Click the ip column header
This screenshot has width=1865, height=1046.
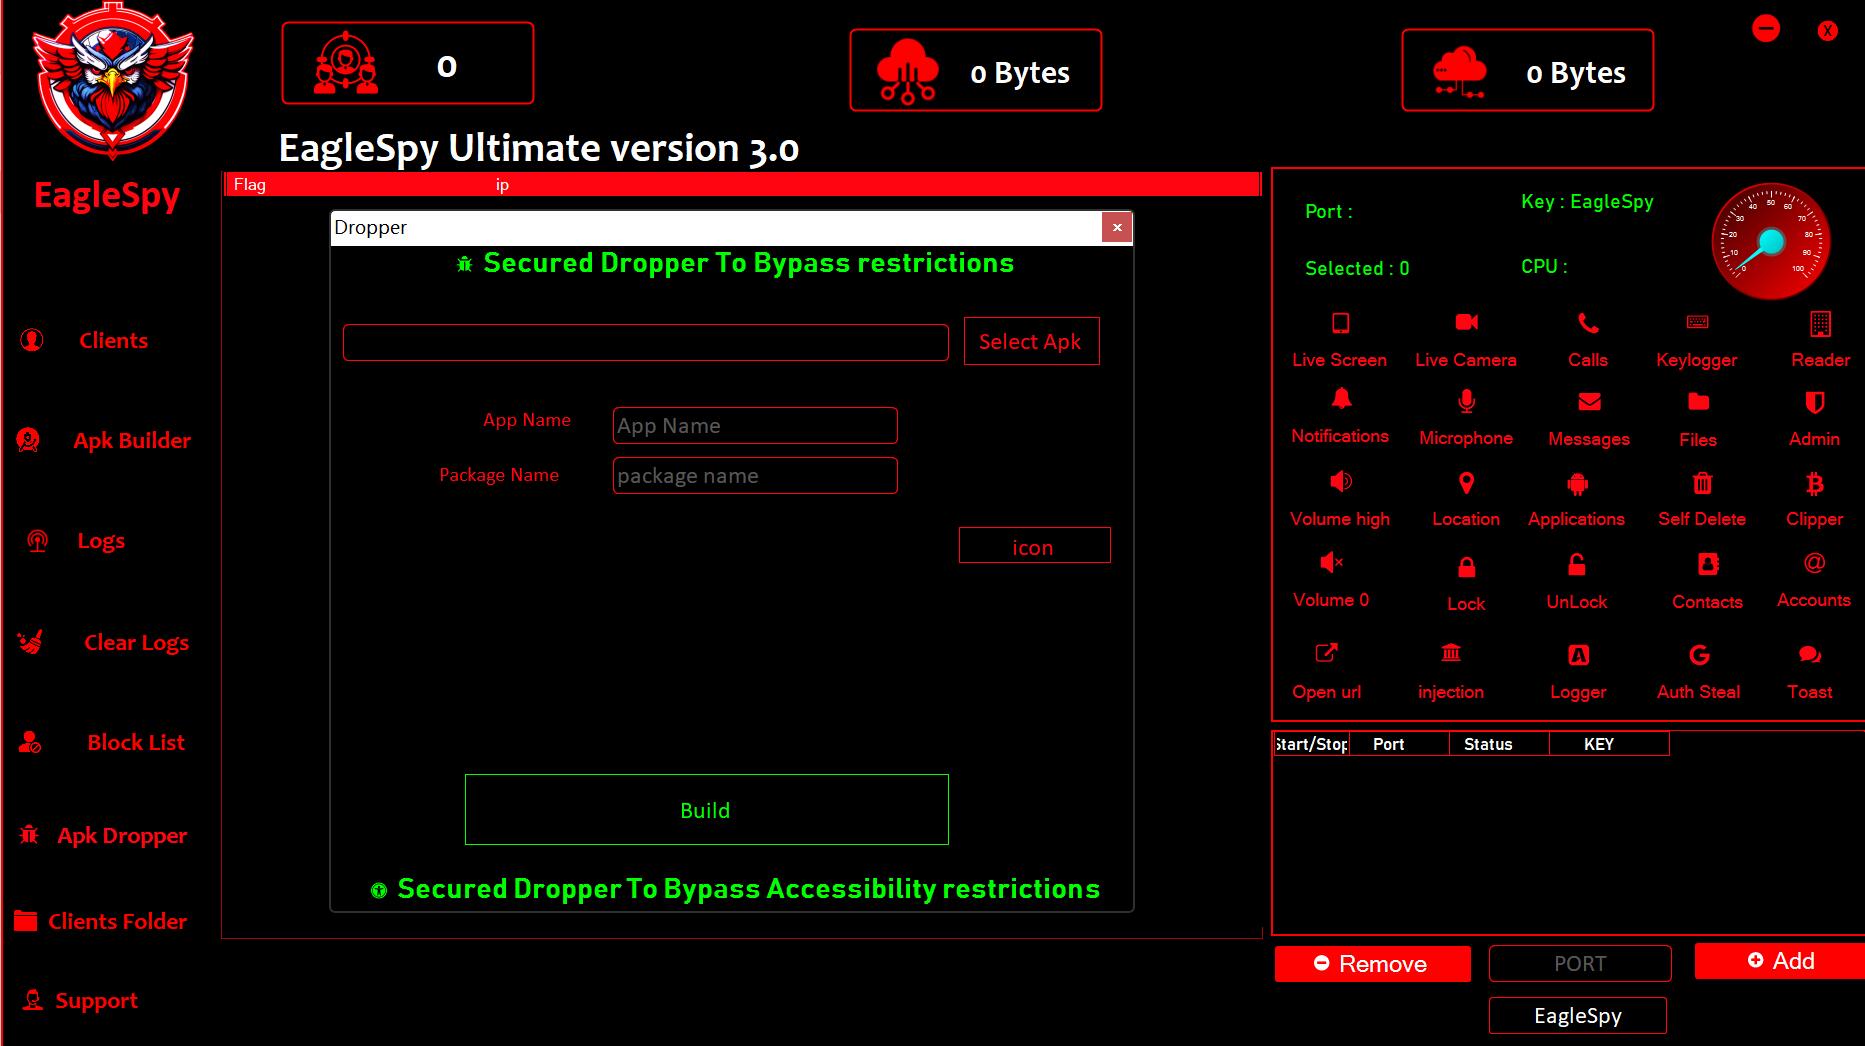click(x=502, y=184)
